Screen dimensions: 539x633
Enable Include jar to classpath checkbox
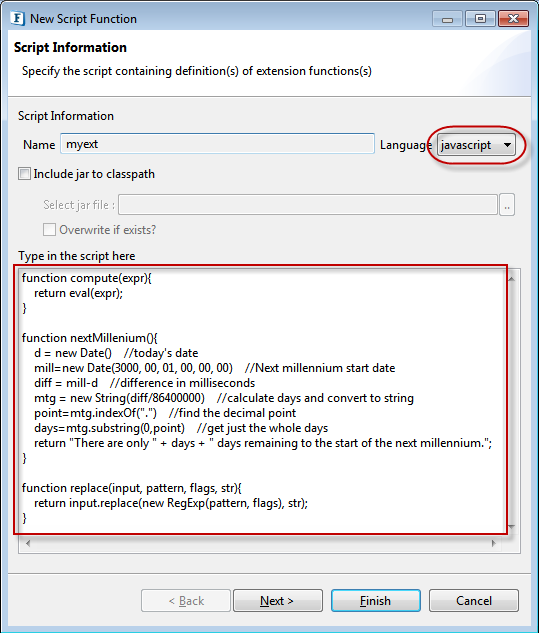[25, 174]
